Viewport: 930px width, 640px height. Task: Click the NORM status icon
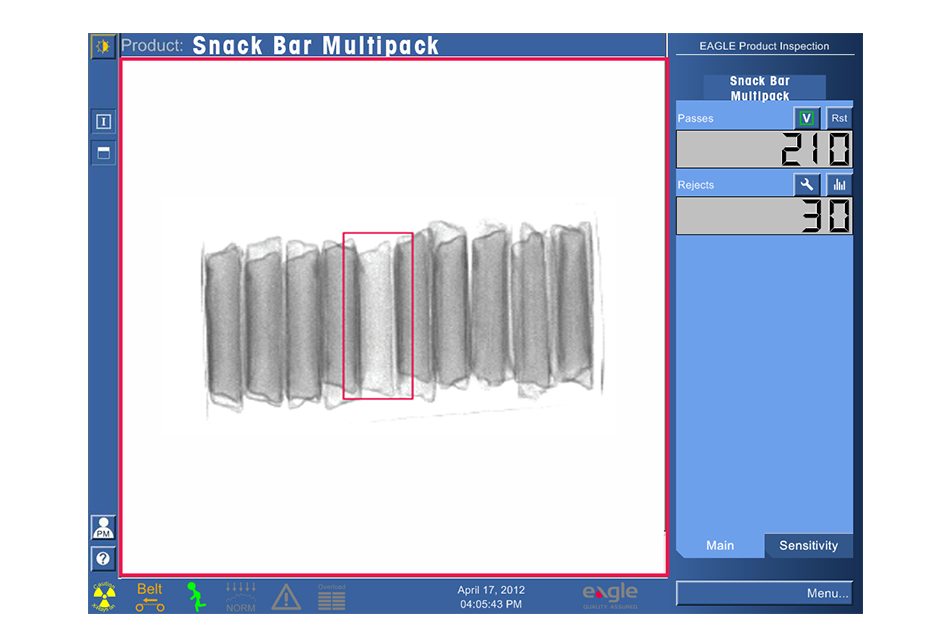(x=241, y=597)
